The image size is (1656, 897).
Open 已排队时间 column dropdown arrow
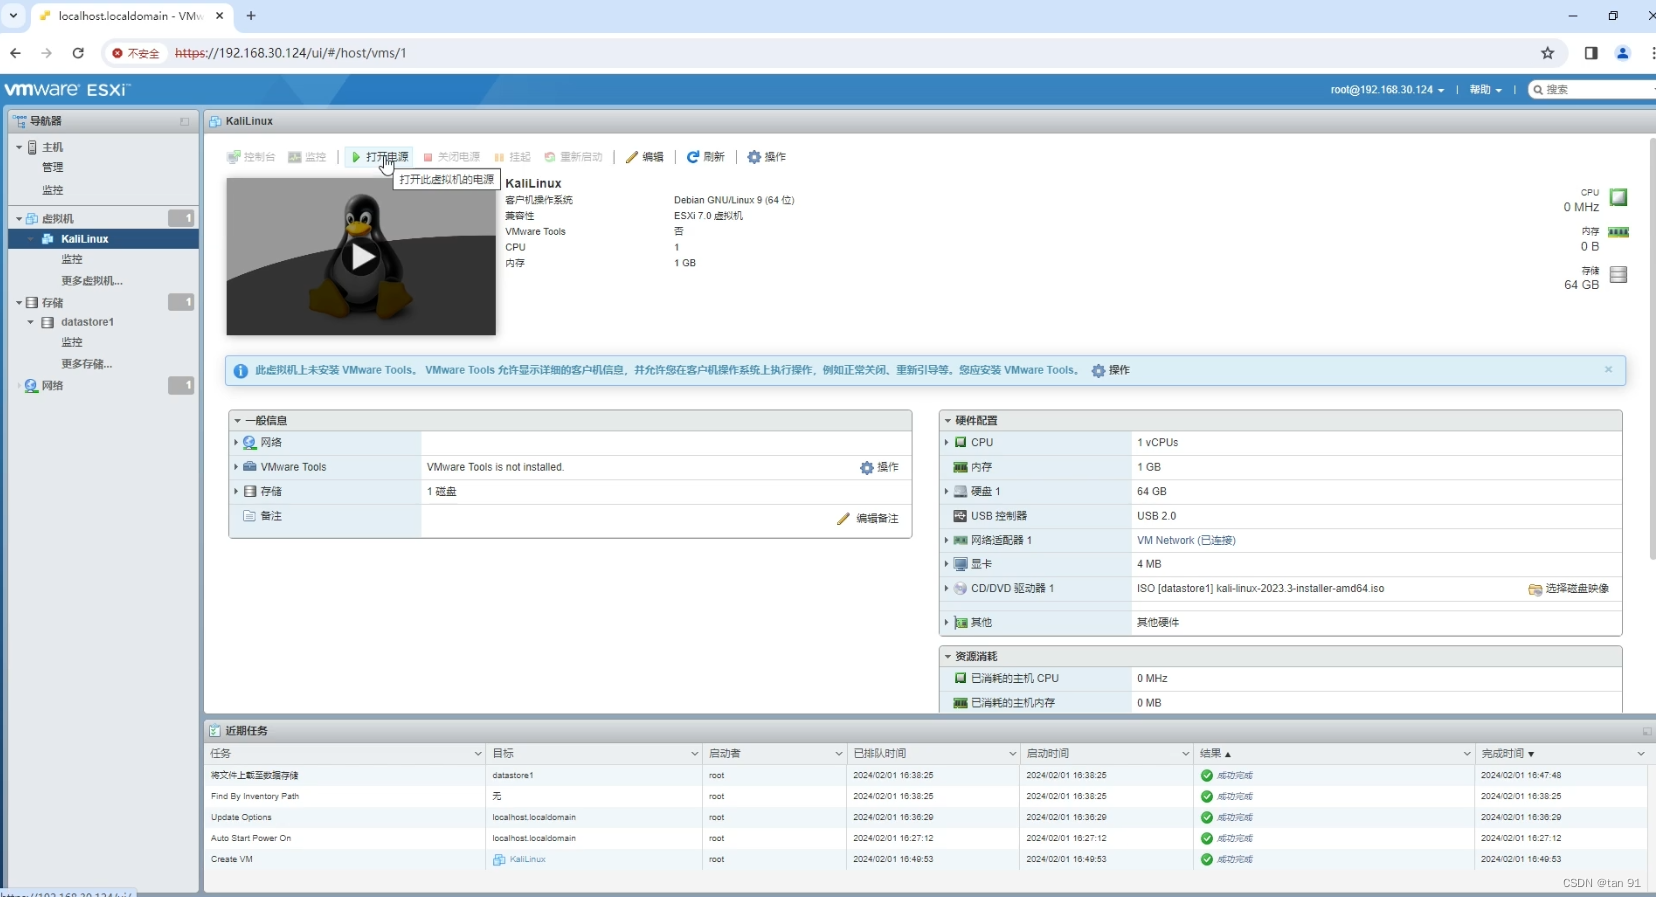[1012, 754]
